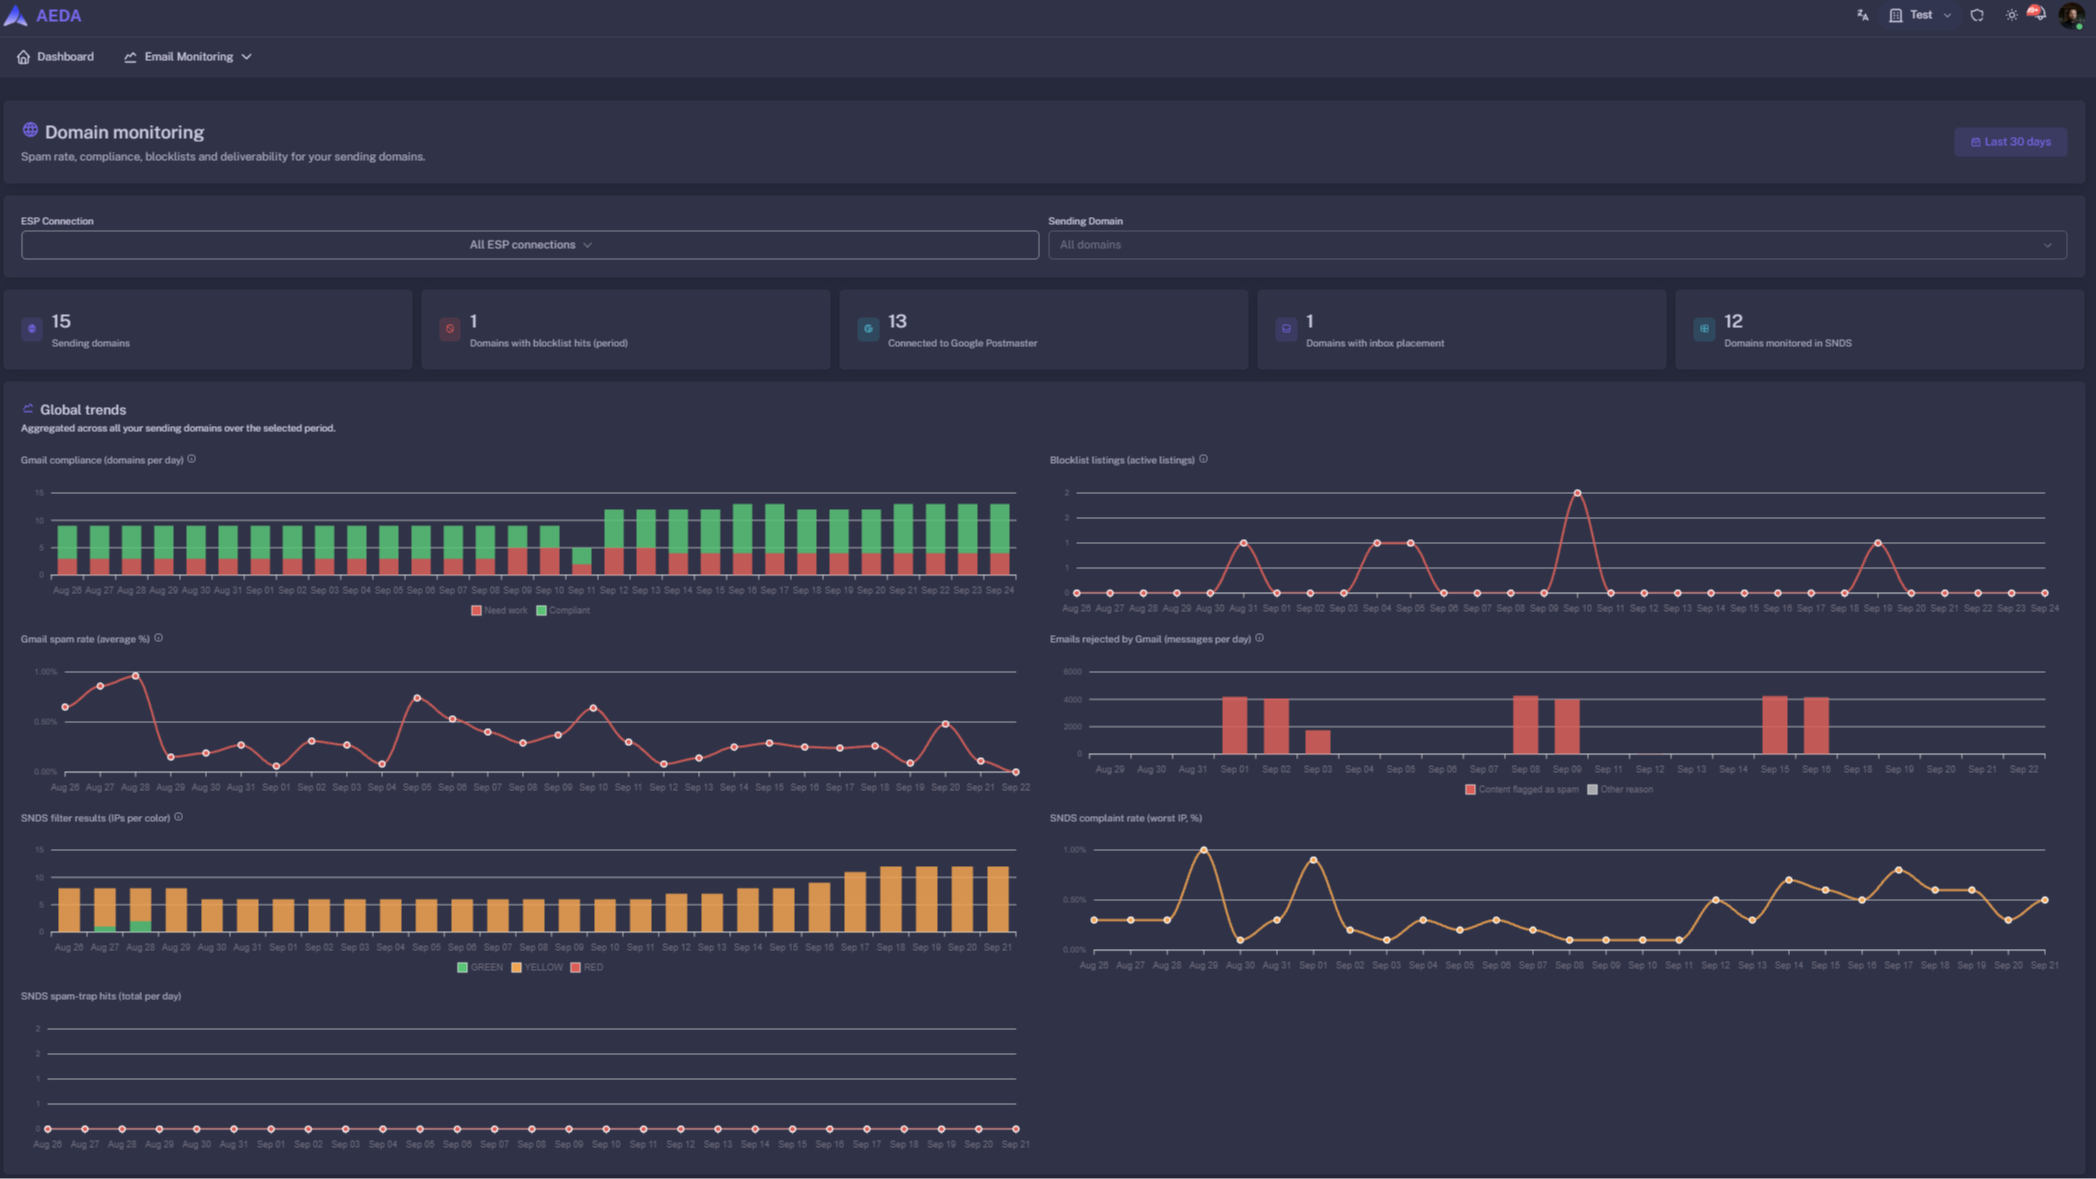Image resolution: width=2096 pixels, height=1179 pixels.
Task: Toggle the Need work legend series
Action: click(499, 610)
